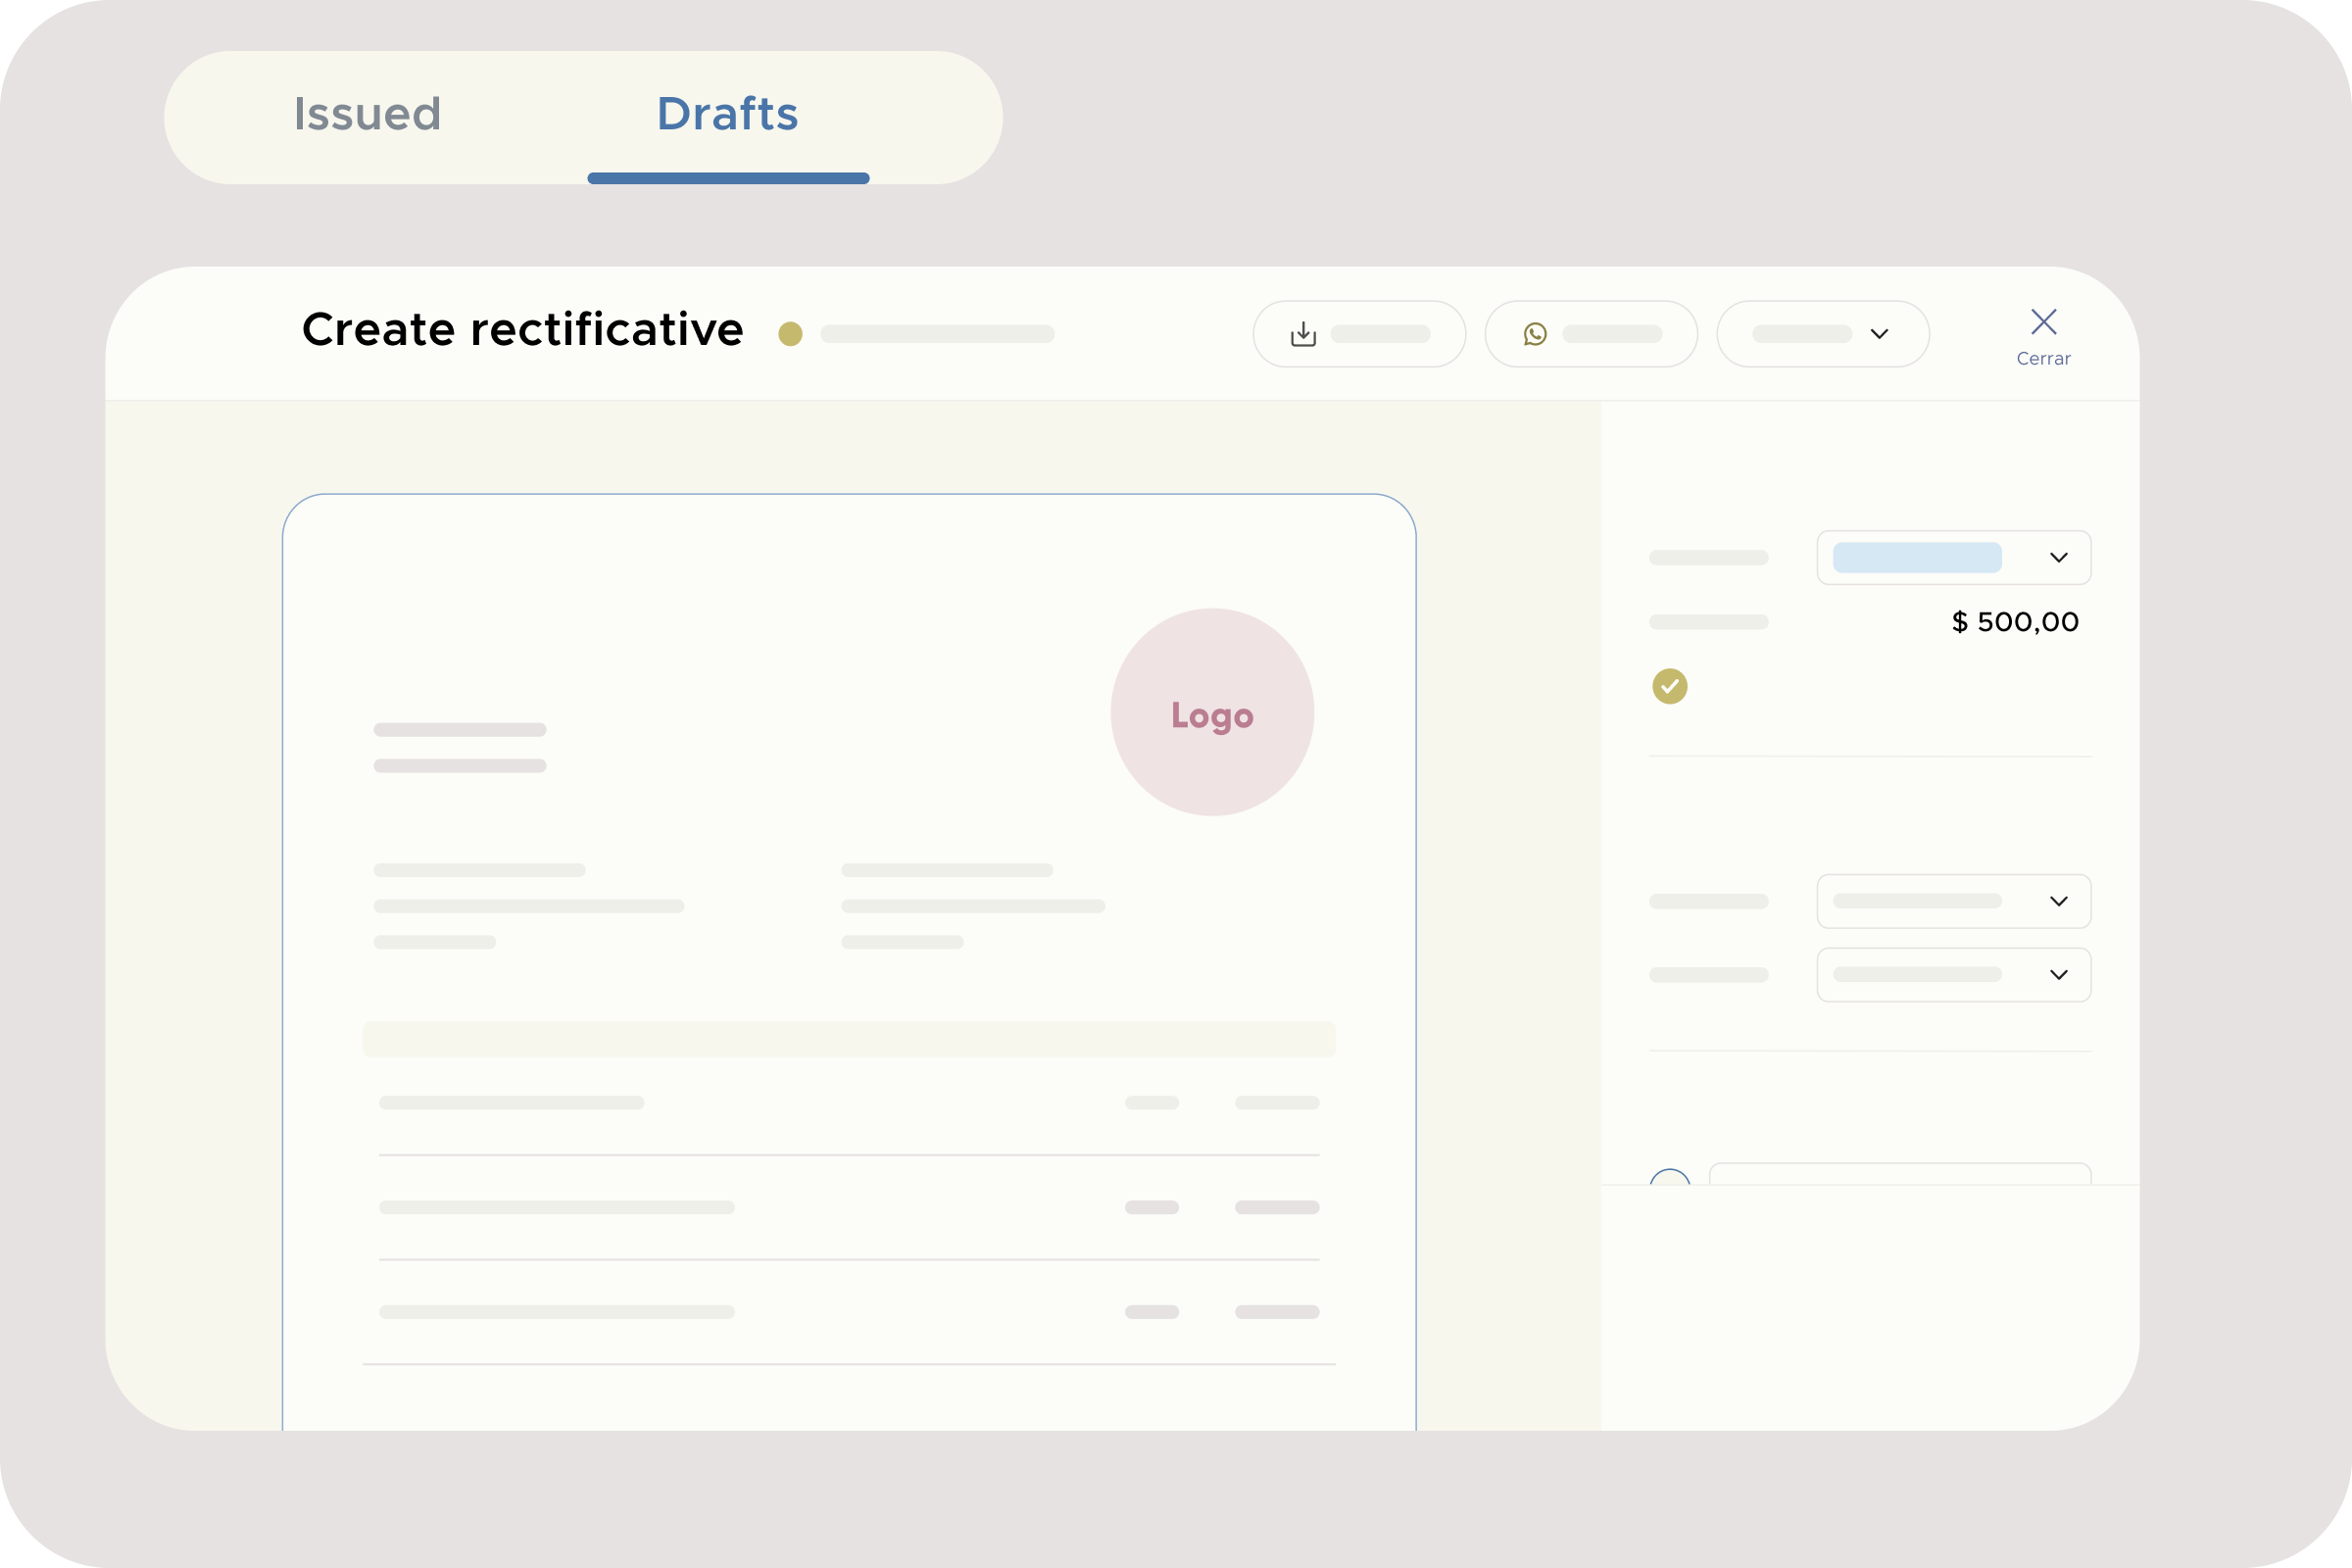This screenshot has width=2352, height=1568.
Task: Expand the topmost dropdown in the right panel
Action: pos(1952,557)
